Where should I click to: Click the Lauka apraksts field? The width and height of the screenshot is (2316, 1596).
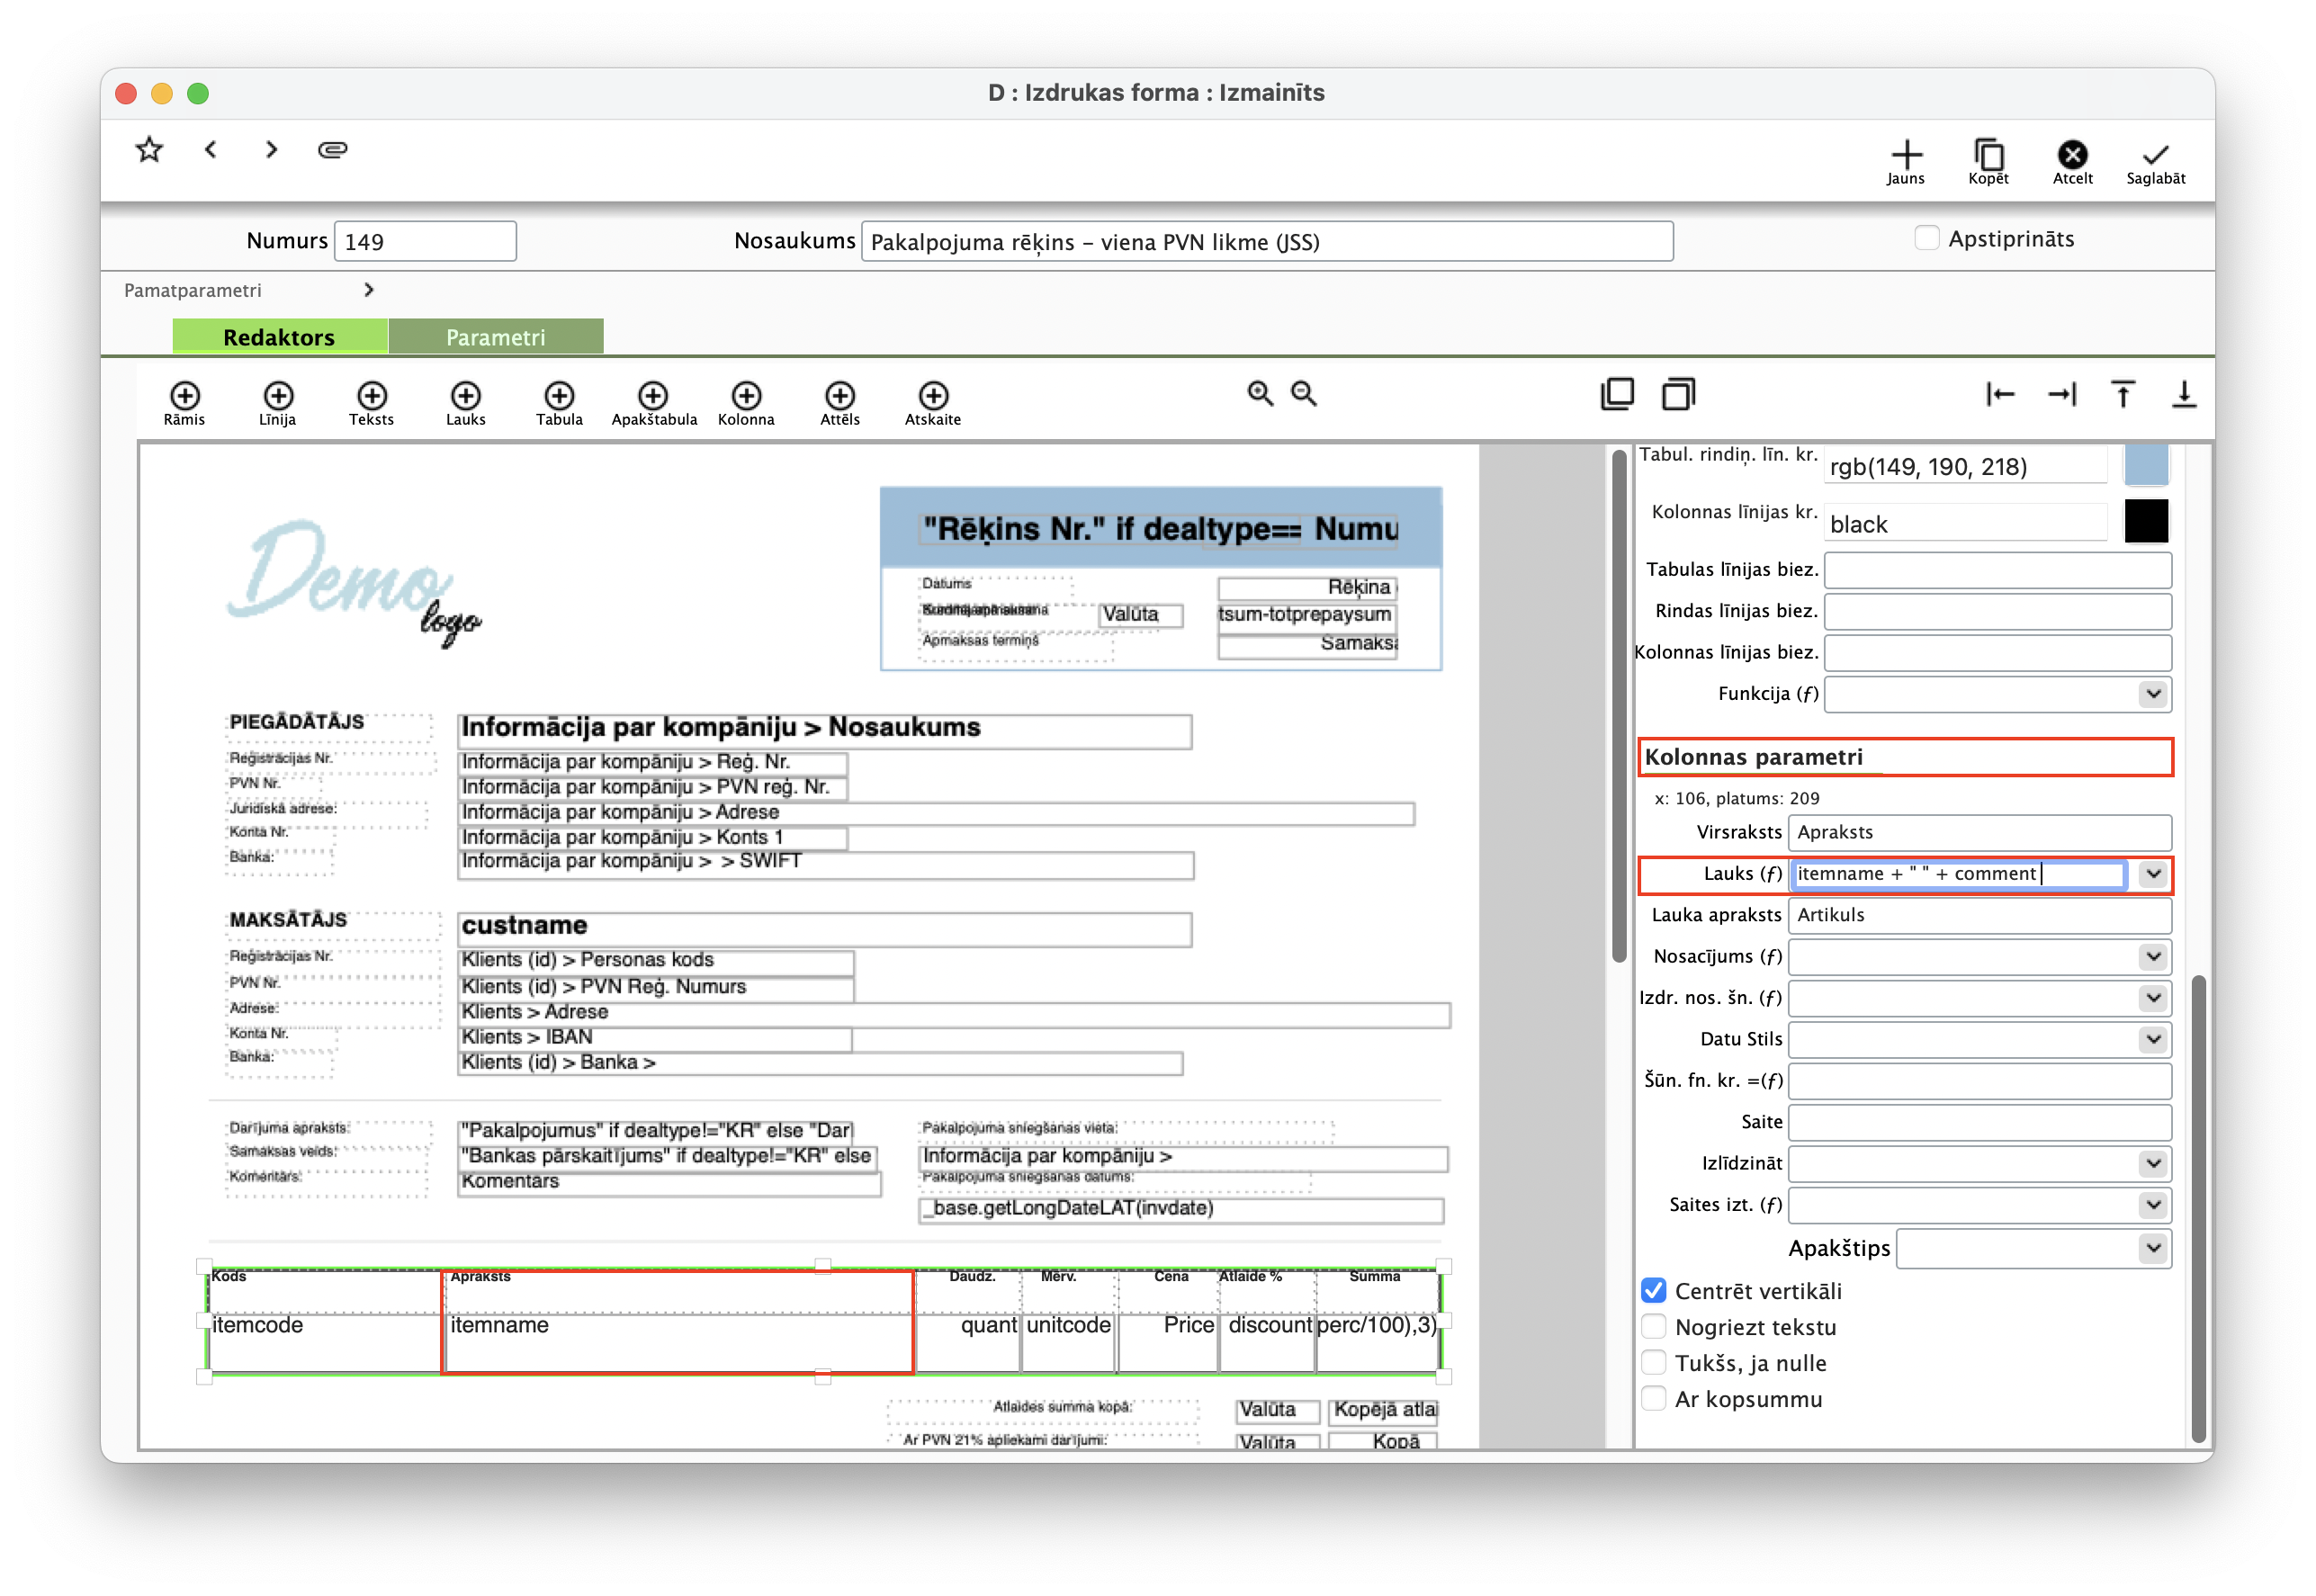(x=1979, y=916)
